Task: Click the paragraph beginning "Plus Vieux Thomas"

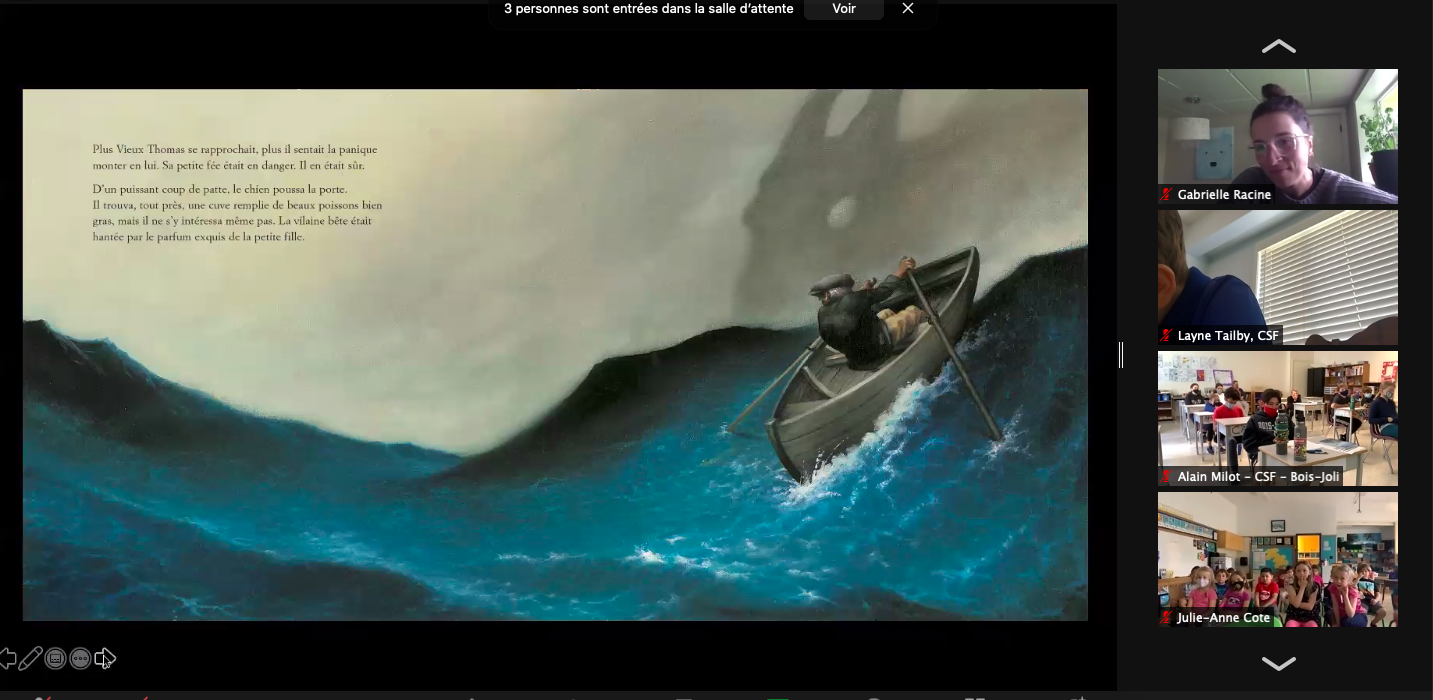Action: tap(235, 157)
